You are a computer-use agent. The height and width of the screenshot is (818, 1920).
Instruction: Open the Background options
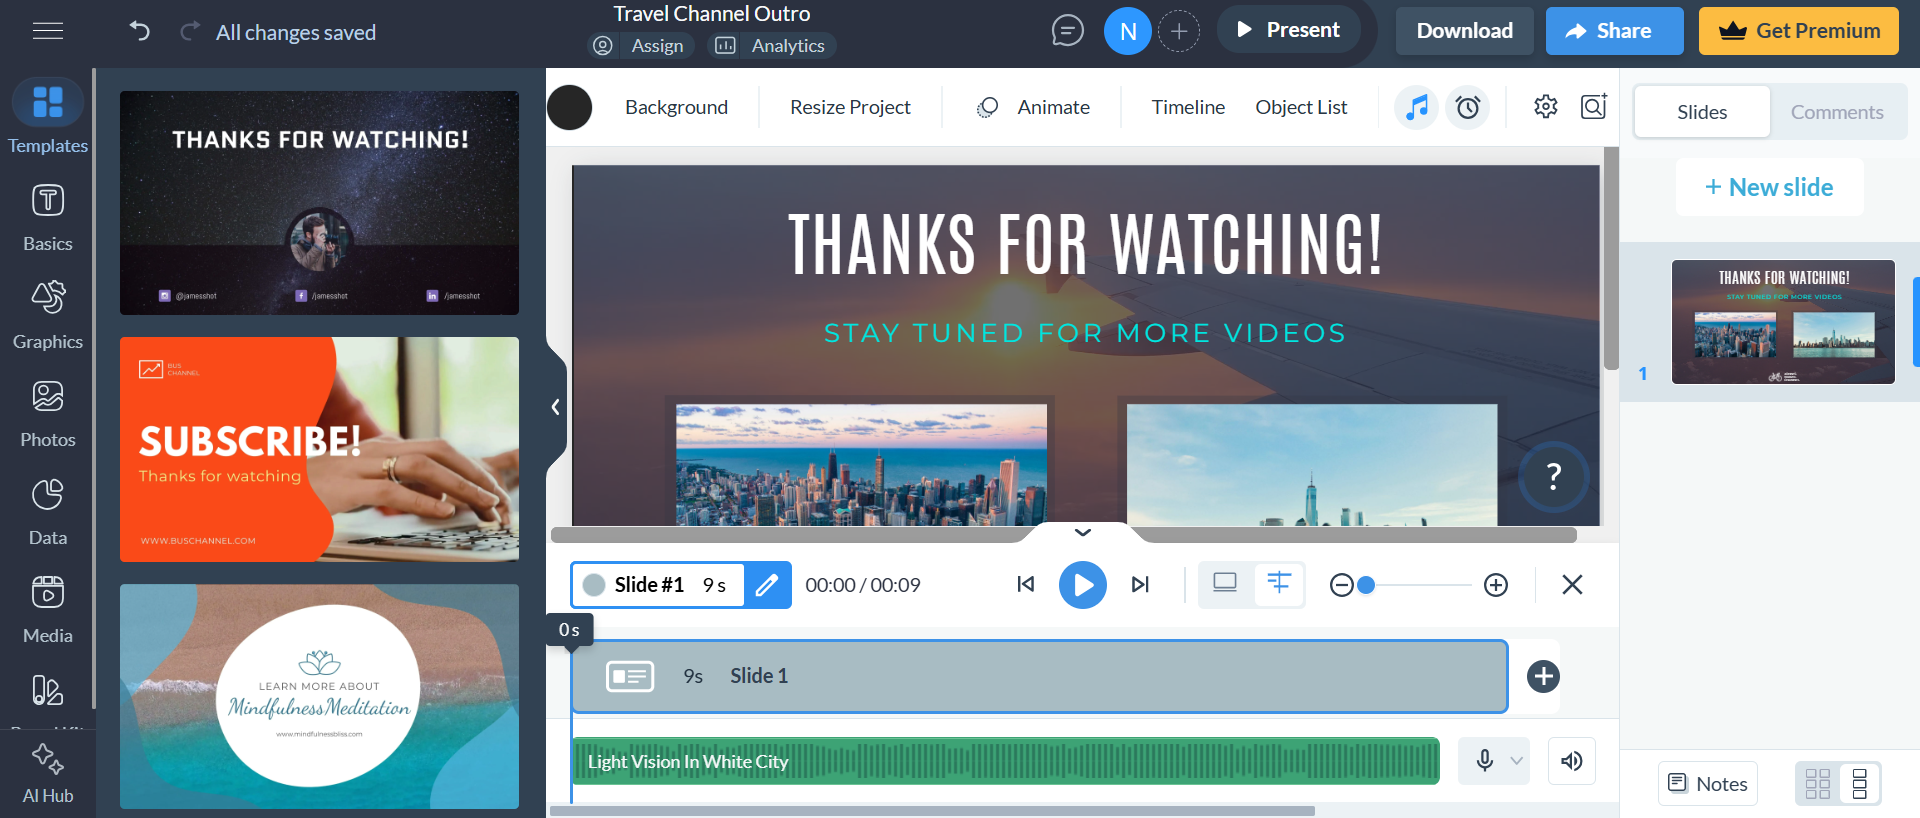pos(677,107)
